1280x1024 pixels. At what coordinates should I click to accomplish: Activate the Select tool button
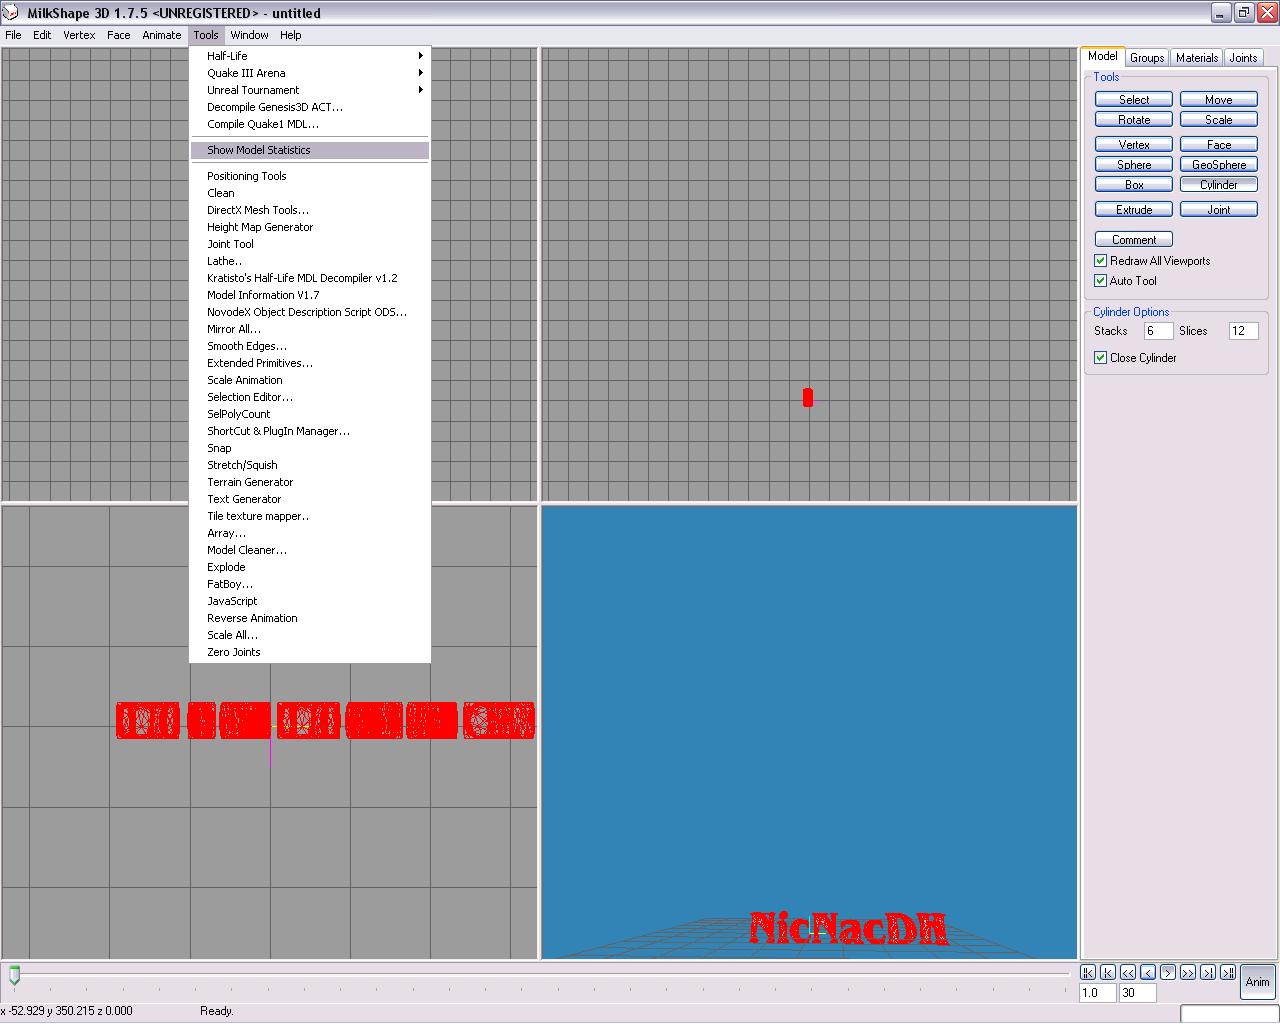point(1134,100)
